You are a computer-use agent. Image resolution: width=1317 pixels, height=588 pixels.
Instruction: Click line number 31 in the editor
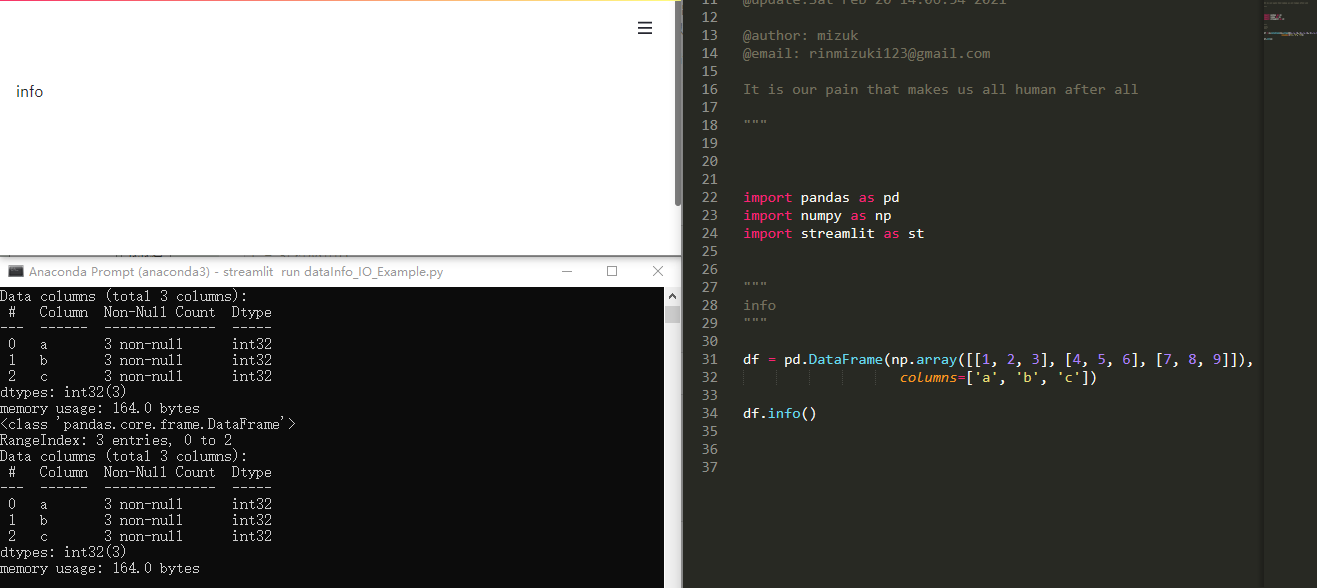click(709, 359)
